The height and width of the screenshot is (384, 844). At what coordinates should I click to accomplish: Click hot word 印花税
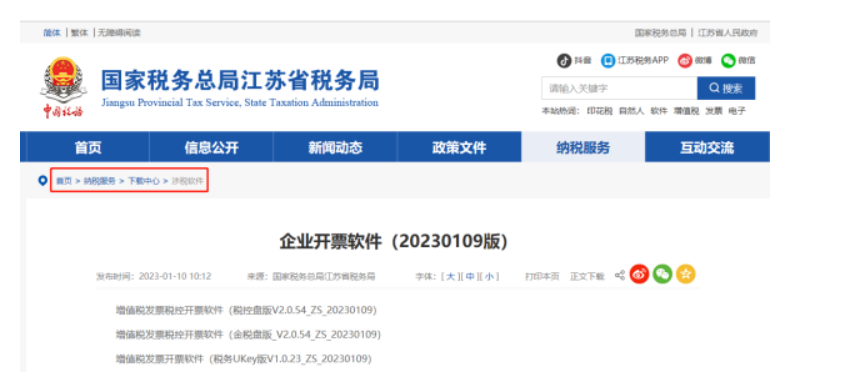point(600,111)
